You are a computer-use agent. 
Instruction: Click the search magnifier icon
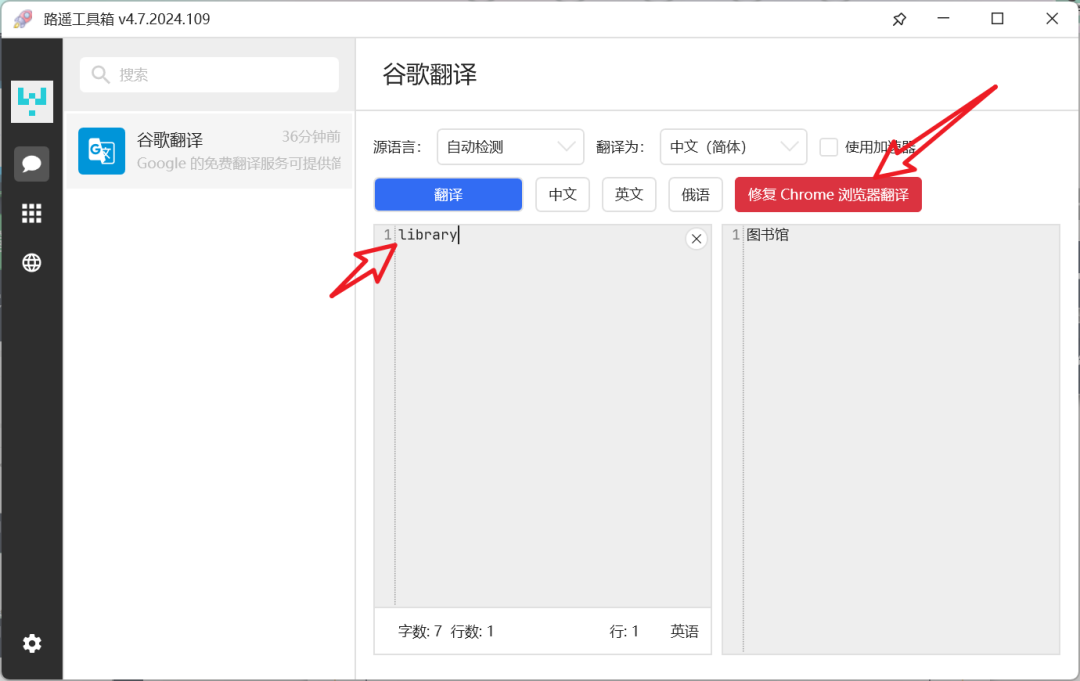(101, 74)
